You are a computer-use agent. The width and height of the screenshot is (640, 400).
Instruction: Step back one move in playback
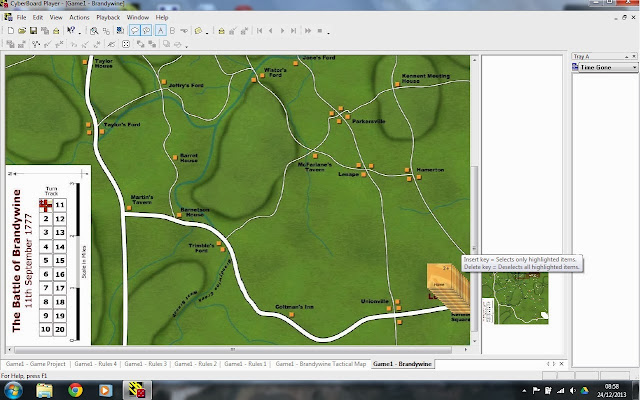[x=271, y=31]
